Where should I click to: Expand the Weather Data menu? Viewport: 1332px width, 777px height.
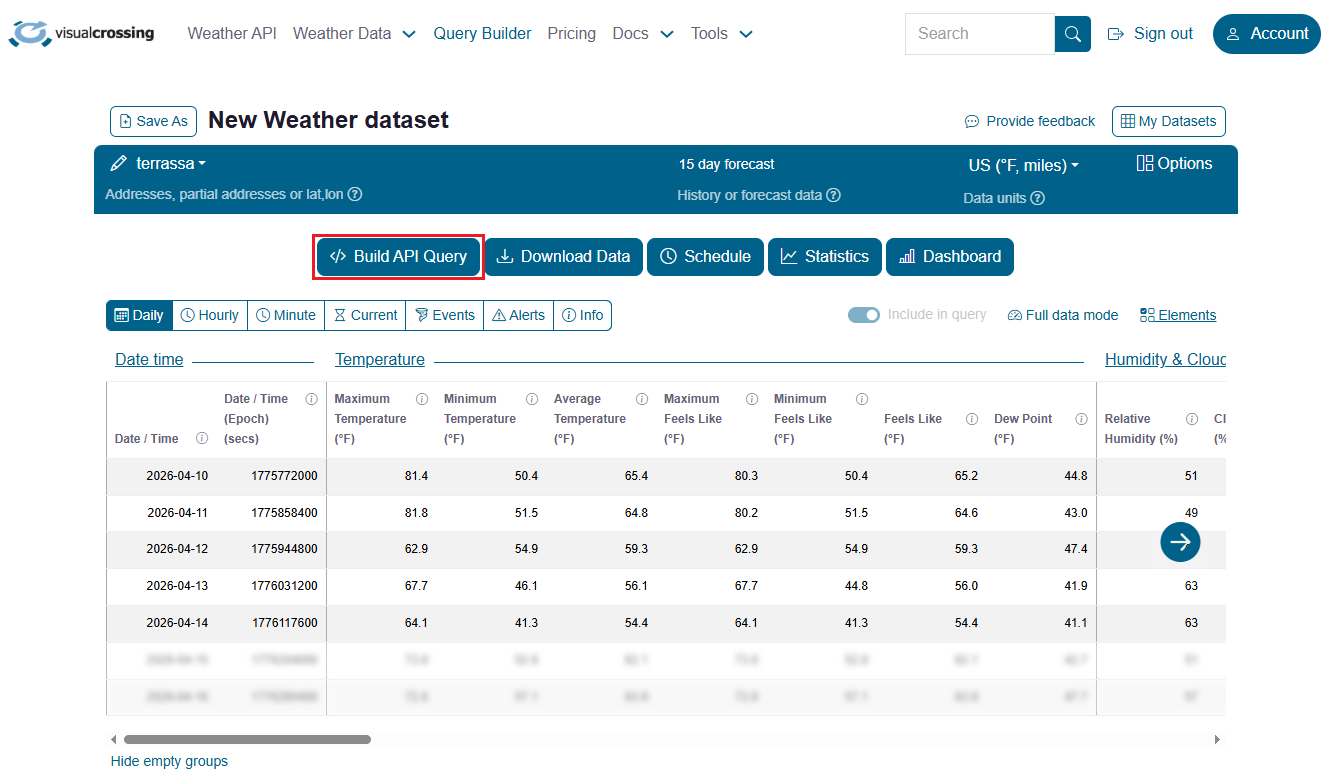click(x=354, y=34)
